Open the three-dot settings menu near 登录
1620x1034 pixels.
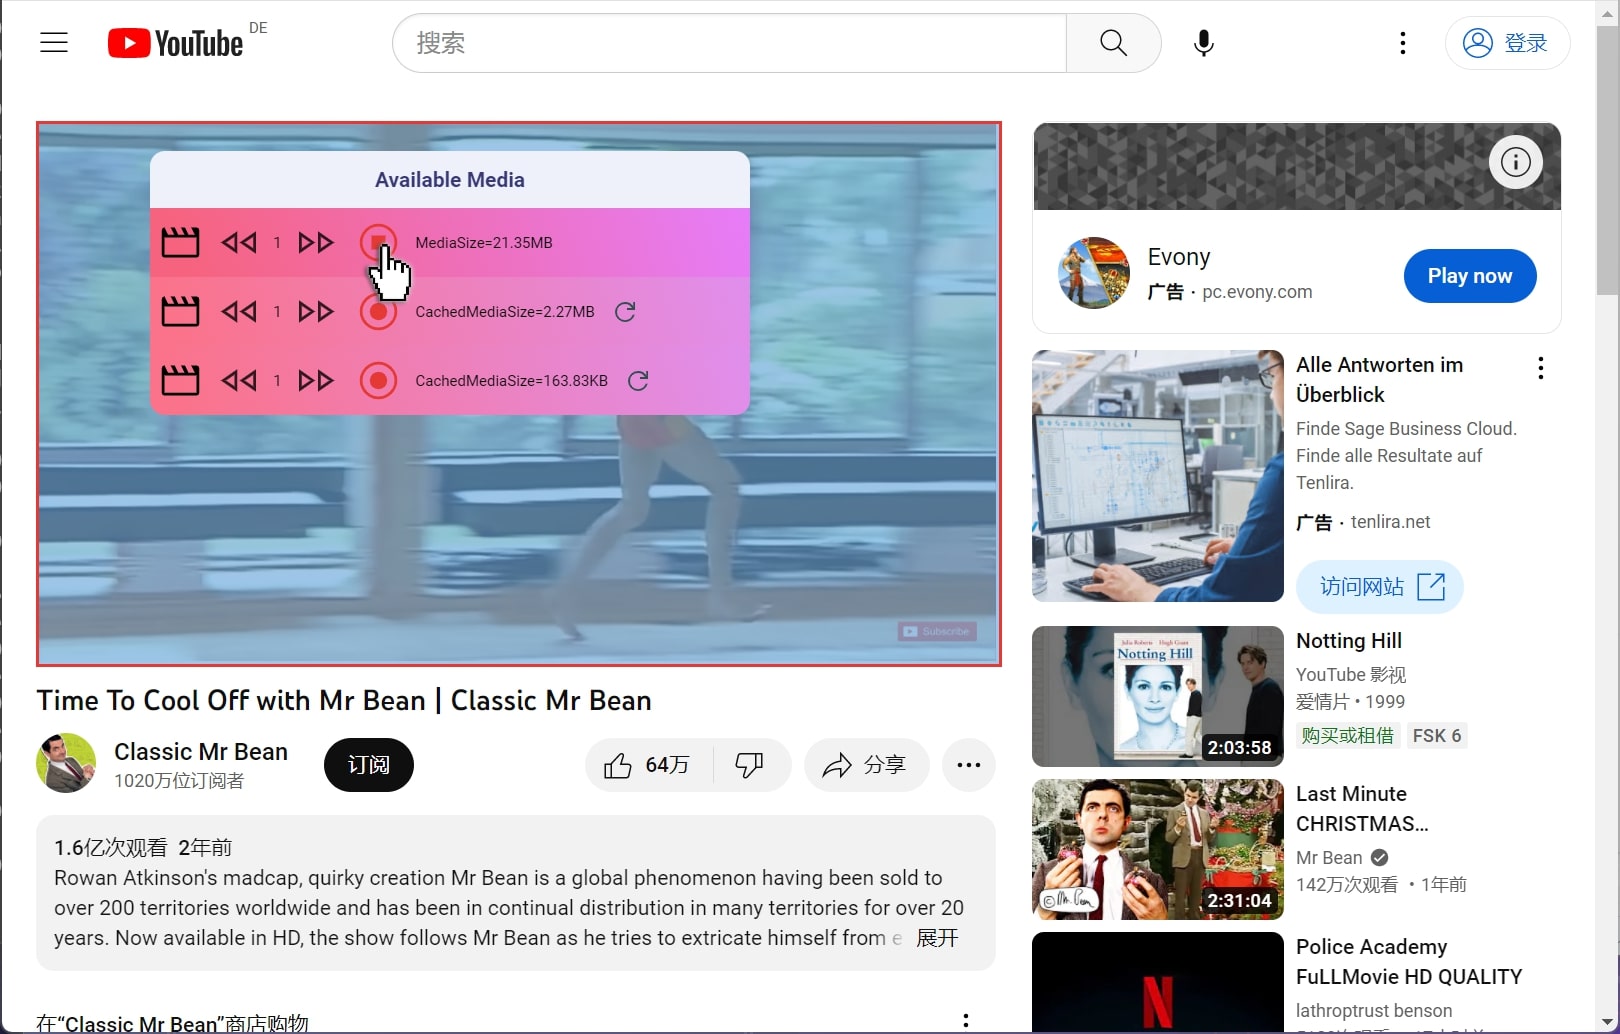tap(1402, 43)
